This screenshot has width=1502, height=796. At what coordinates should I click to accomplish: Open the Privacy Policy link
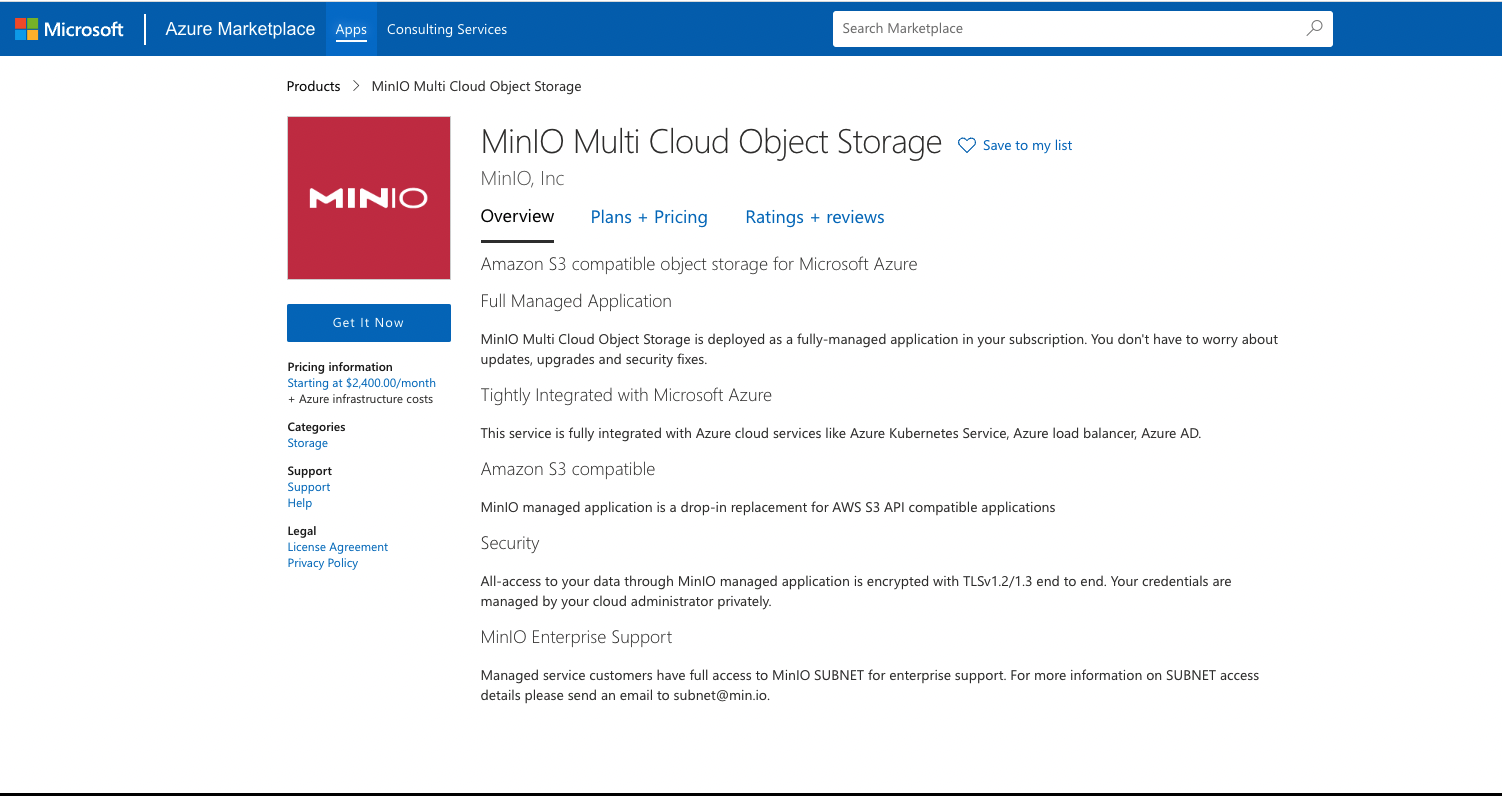[x=322, y=563]
